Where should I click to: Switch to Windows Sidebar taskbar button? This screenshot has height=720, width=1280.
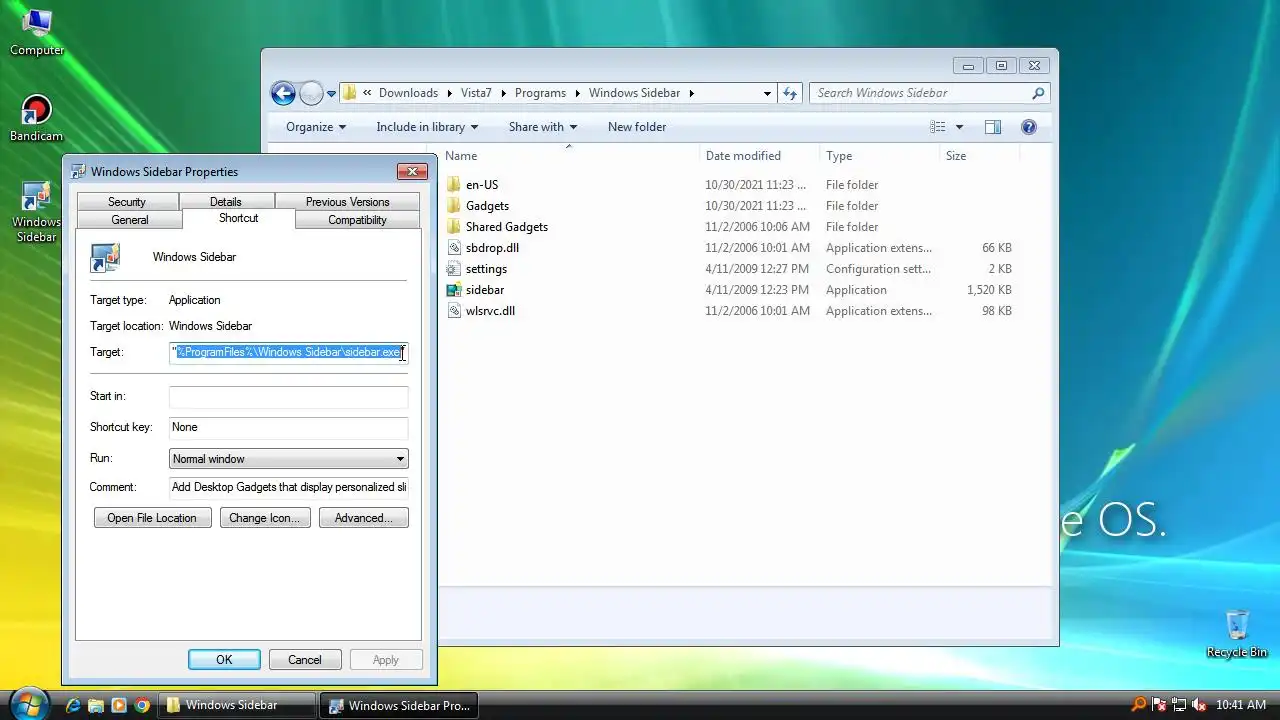[x=237, y=705]
